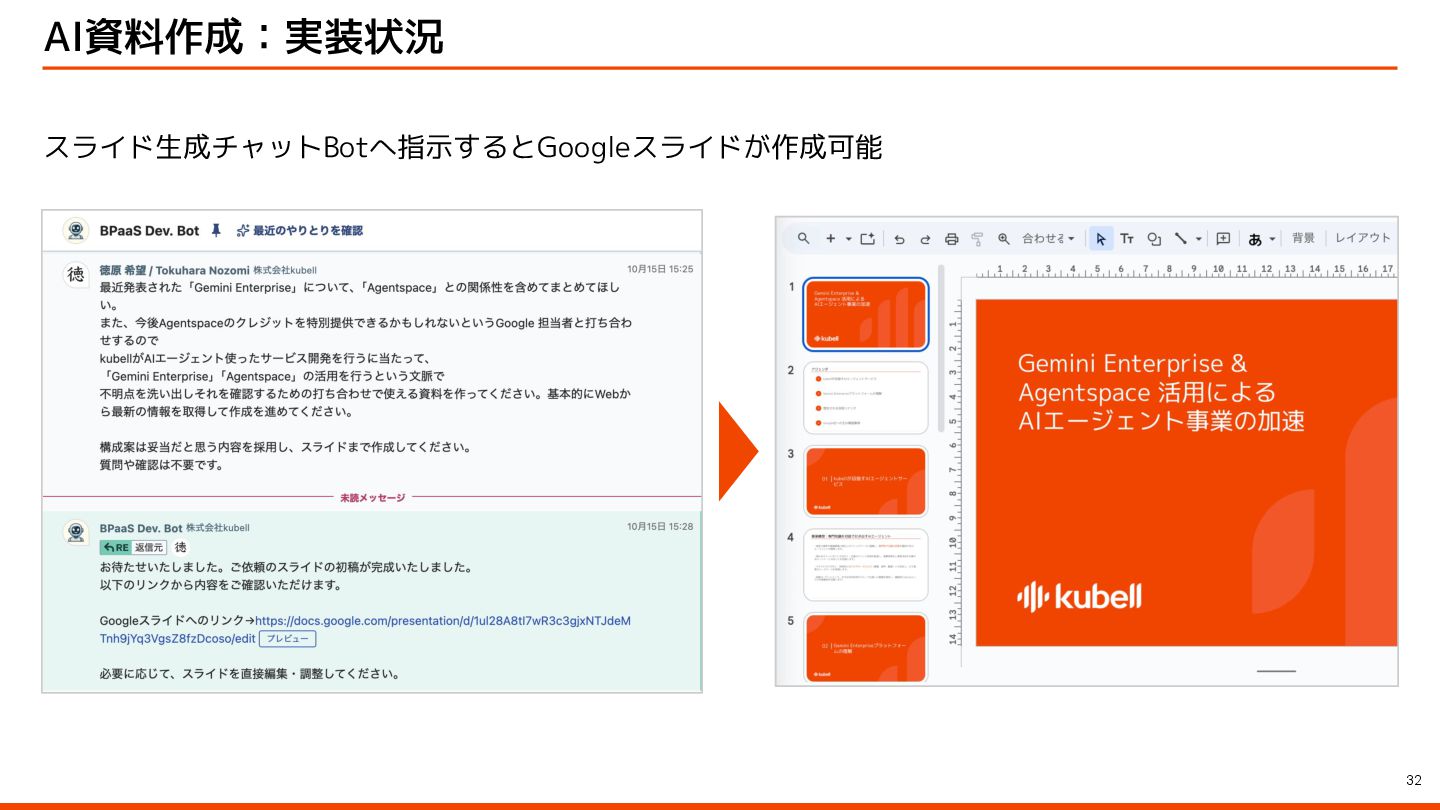Click the kubell logo on slide canvas

tap(1079, 597)
